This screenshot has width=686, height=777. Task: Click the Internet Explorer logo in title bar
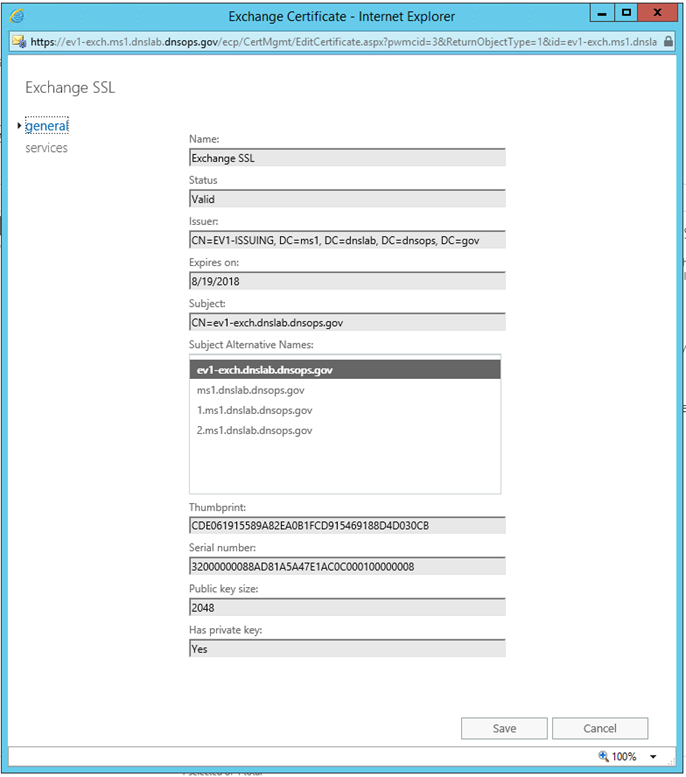coord(18,17)
